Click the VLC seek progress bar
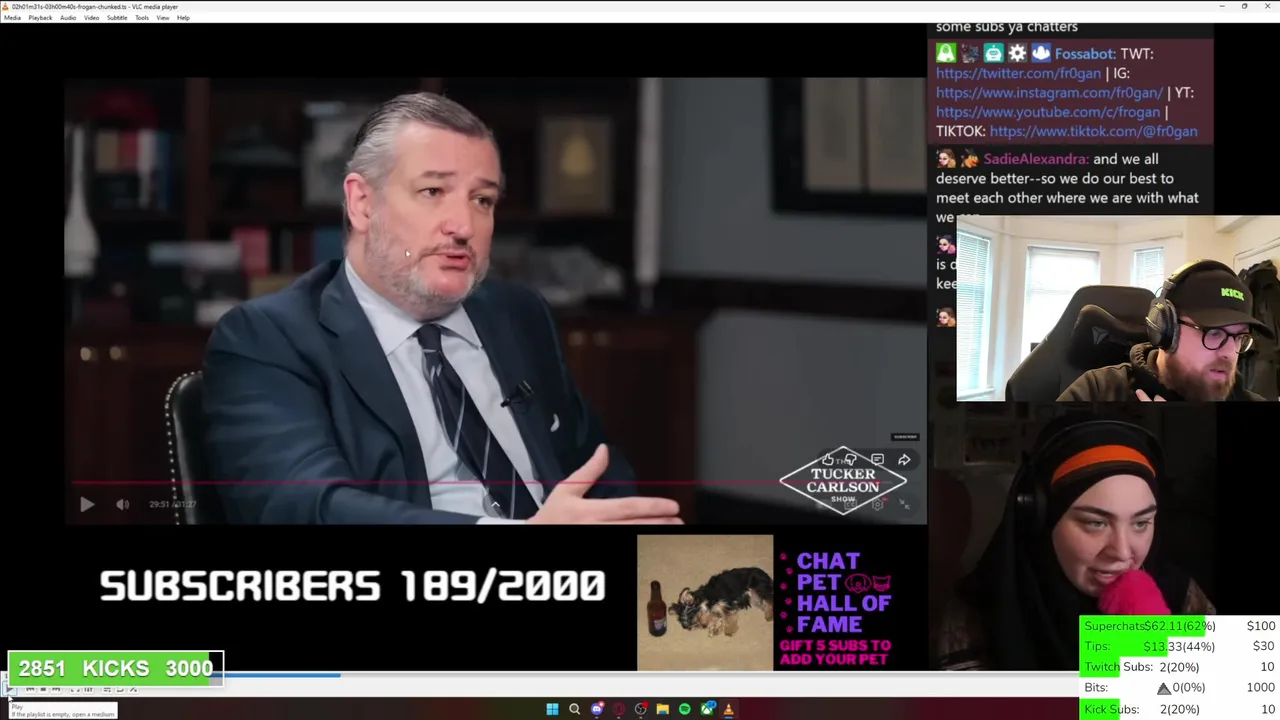The height and width of the screenshot is (720, 1280). 640,676
